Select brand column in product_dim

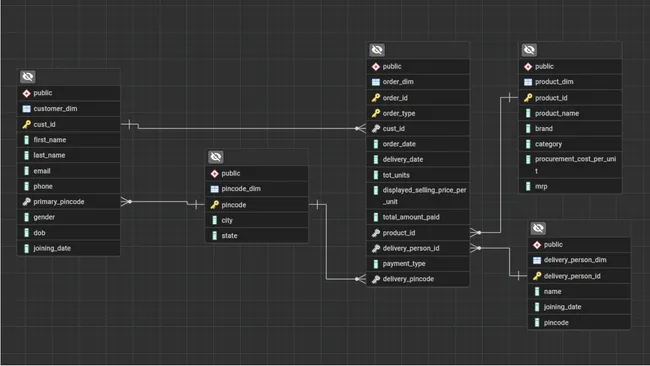coord(570,128)
